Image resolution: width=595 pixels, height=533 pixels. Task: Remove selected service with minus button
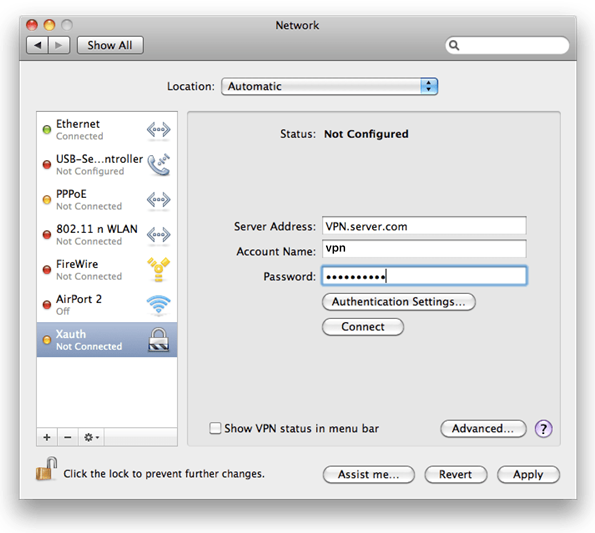[x=68, y=437]
